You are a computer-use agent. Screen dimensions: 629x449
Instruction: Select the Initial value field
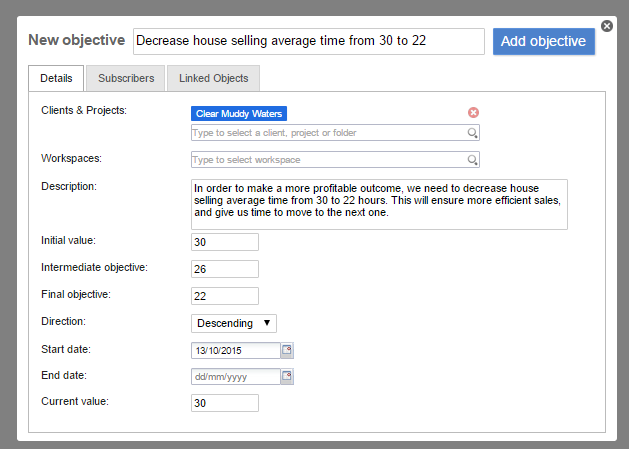click(x=224, y=242)
